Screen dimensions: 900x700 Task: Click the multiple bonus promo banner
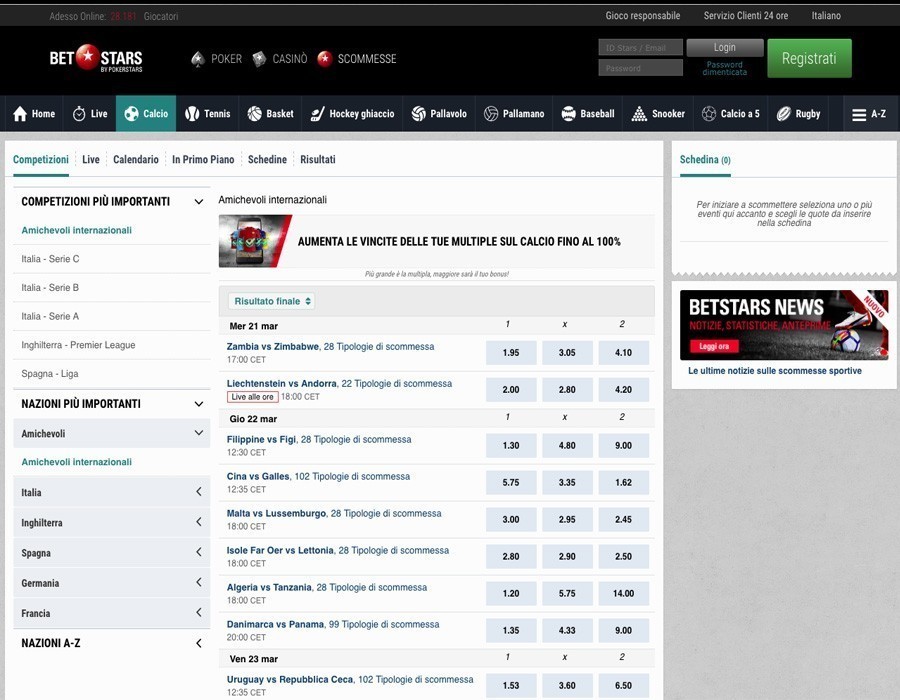[436, 241]
